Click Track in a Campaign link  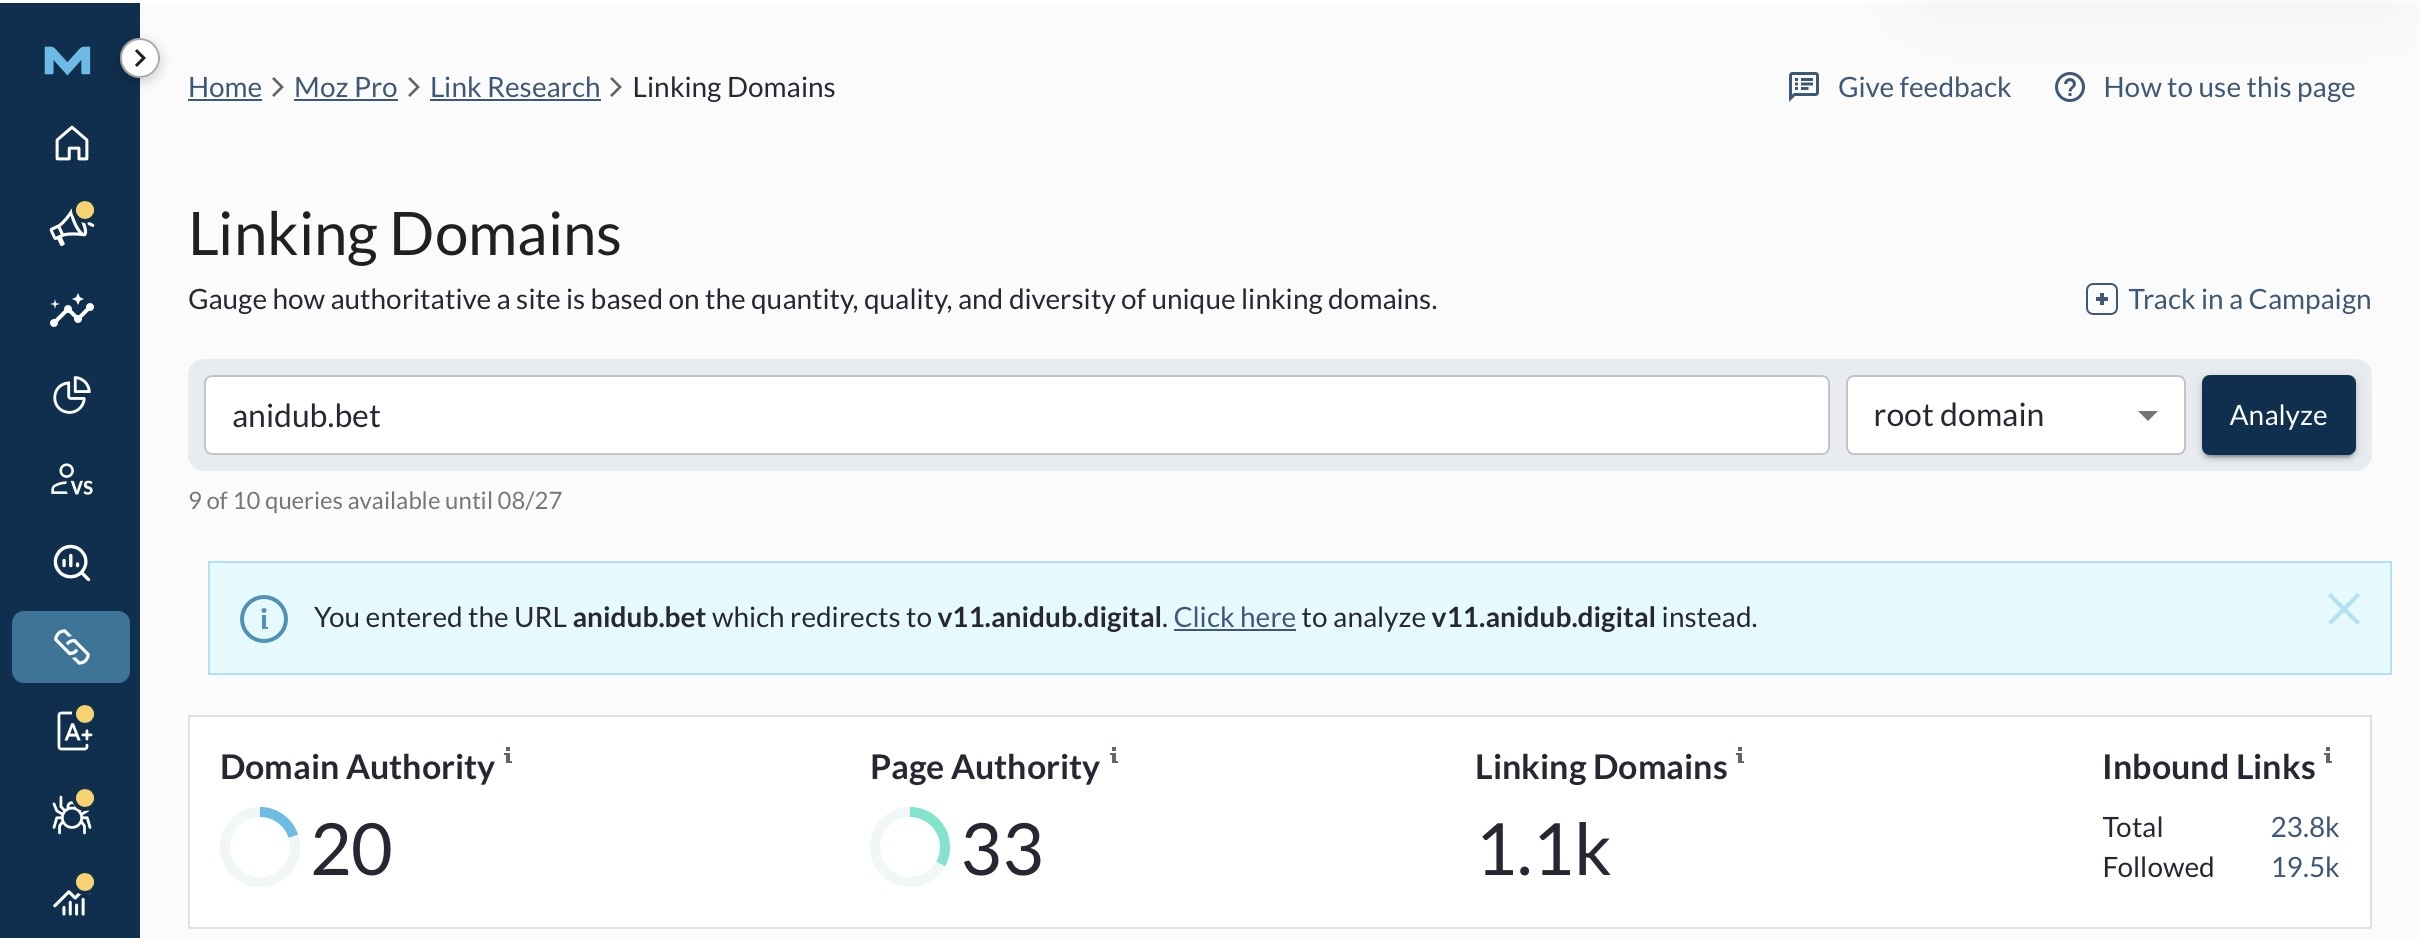pos(2249,300)
